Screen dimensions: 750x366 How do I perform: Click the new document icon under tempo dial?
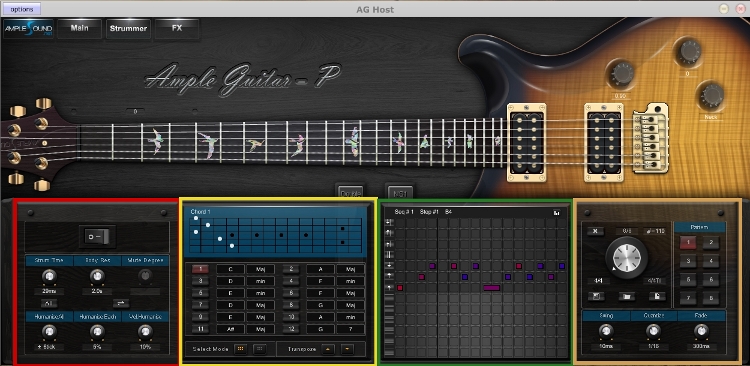(x=657, y=297)
